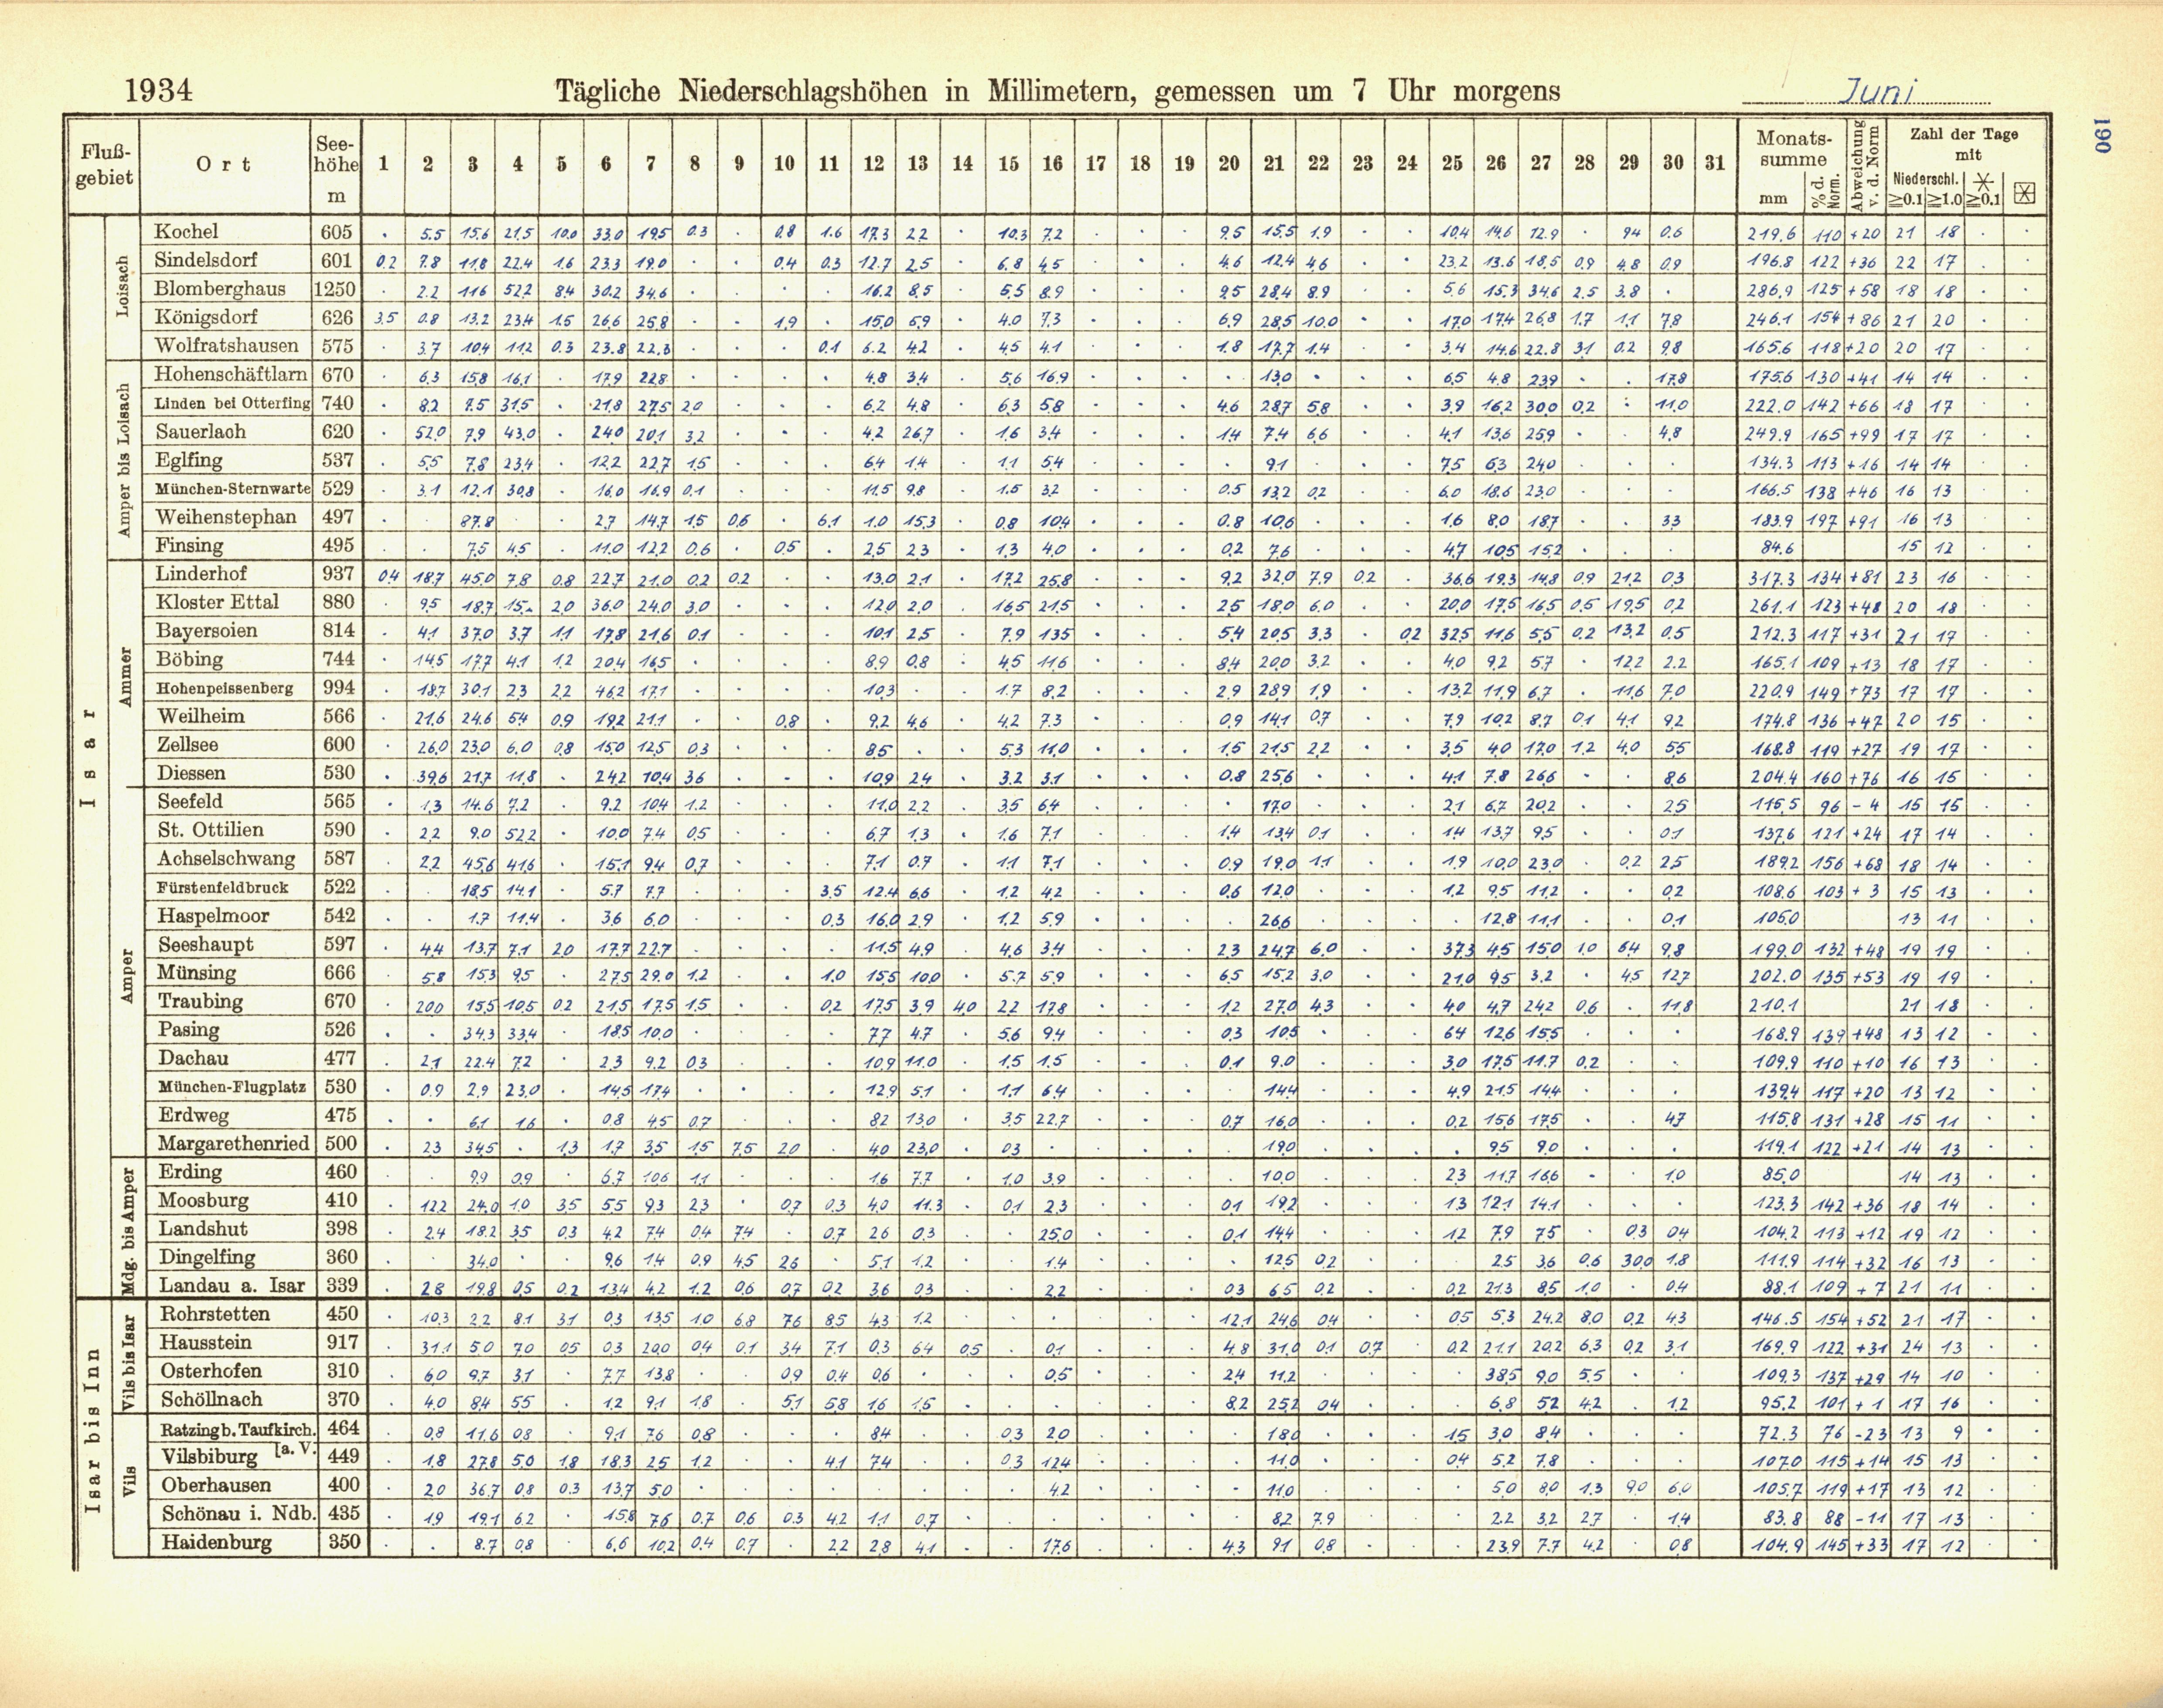Select the station name "Hausstein"
The image size is (2163, 1708).
click(x=206, y=1342)
